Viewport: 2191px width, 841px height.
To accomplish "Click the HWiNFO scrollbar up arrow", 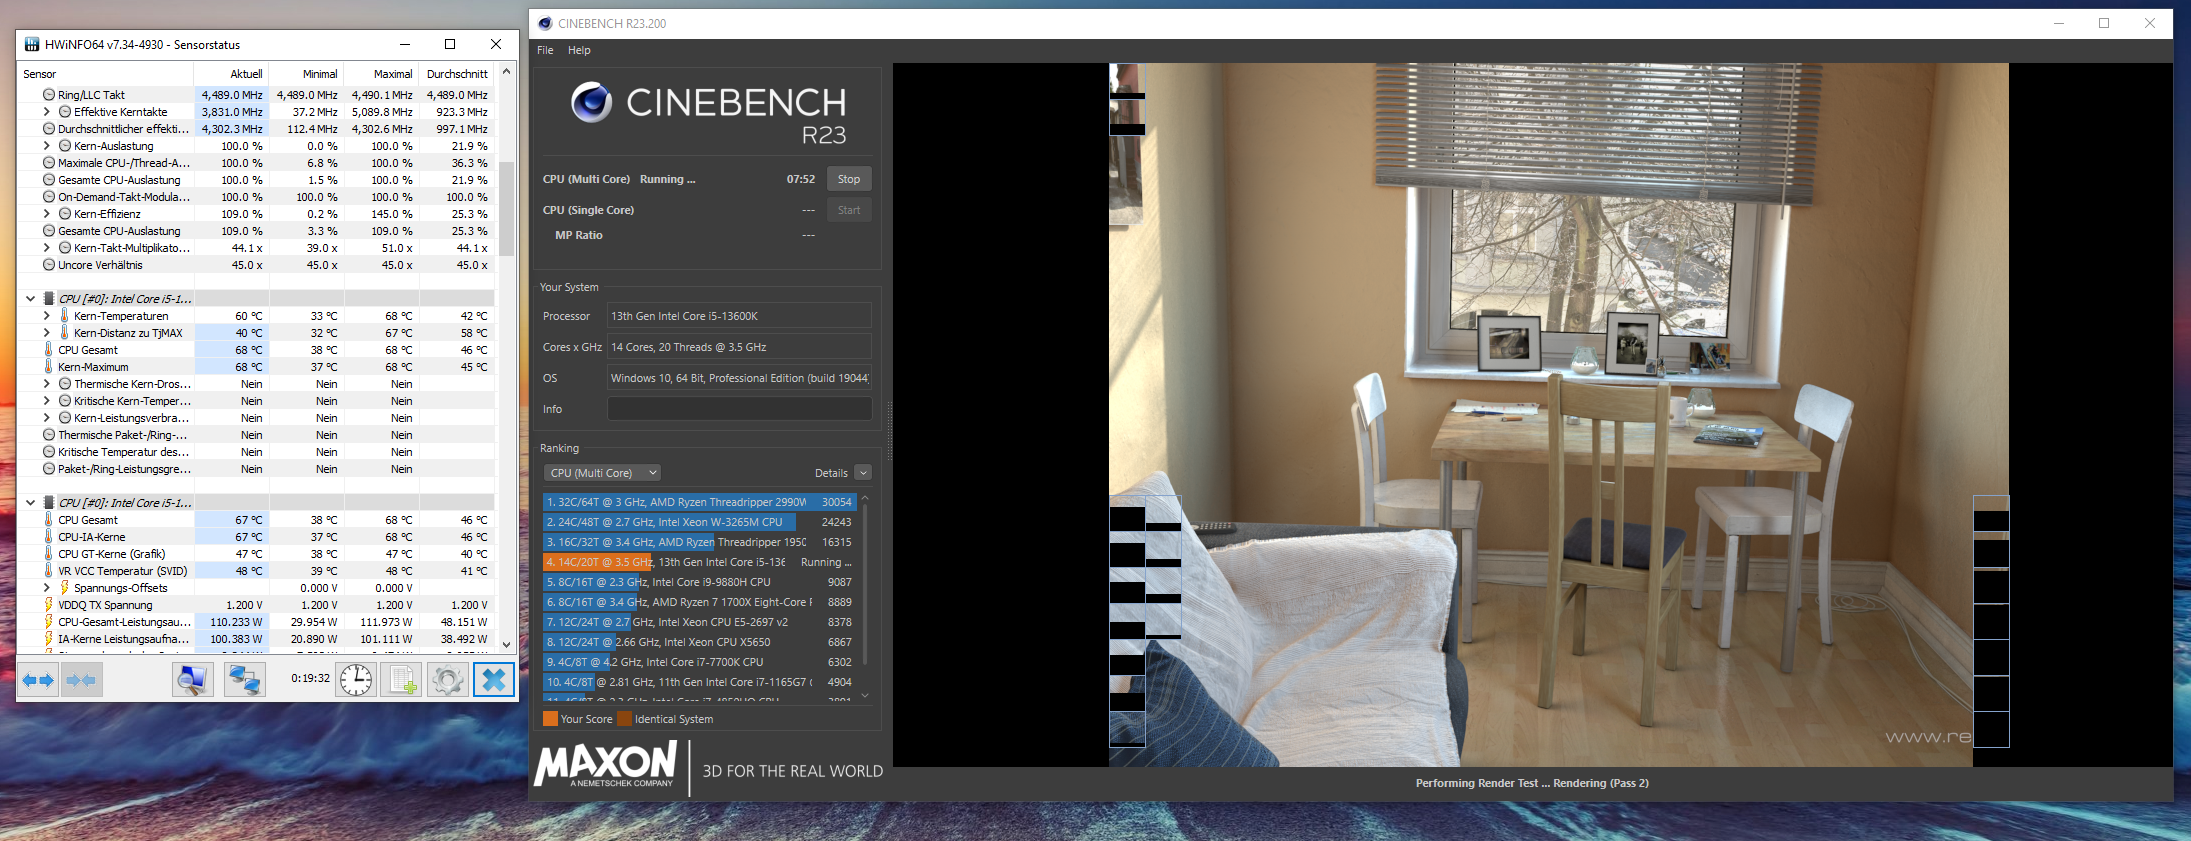I will pyautogui.click(x=506, y=72).
